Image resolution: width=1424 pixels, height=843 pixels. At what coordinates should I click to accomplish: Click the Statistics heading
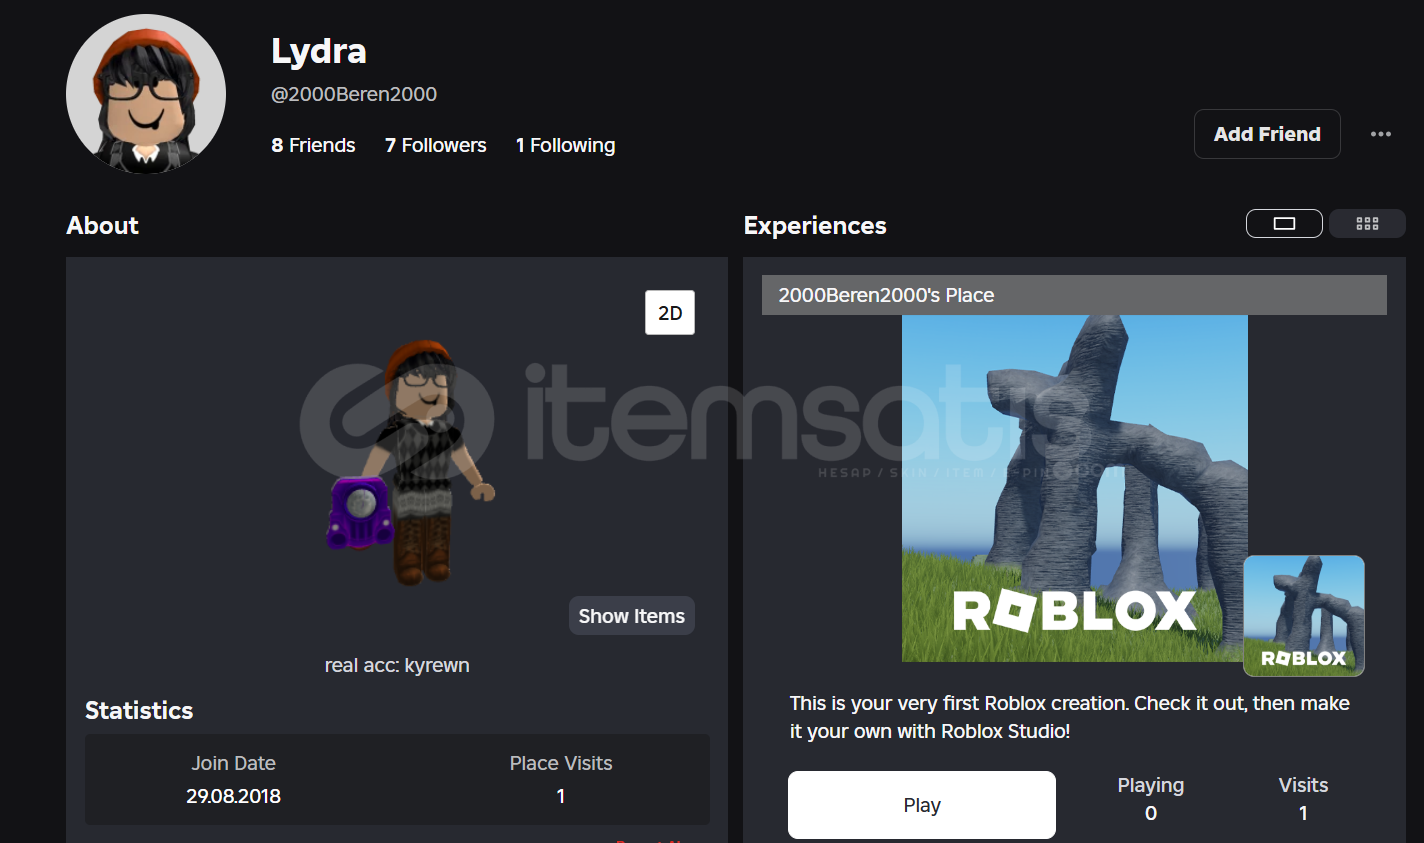(x=139, y=710)
